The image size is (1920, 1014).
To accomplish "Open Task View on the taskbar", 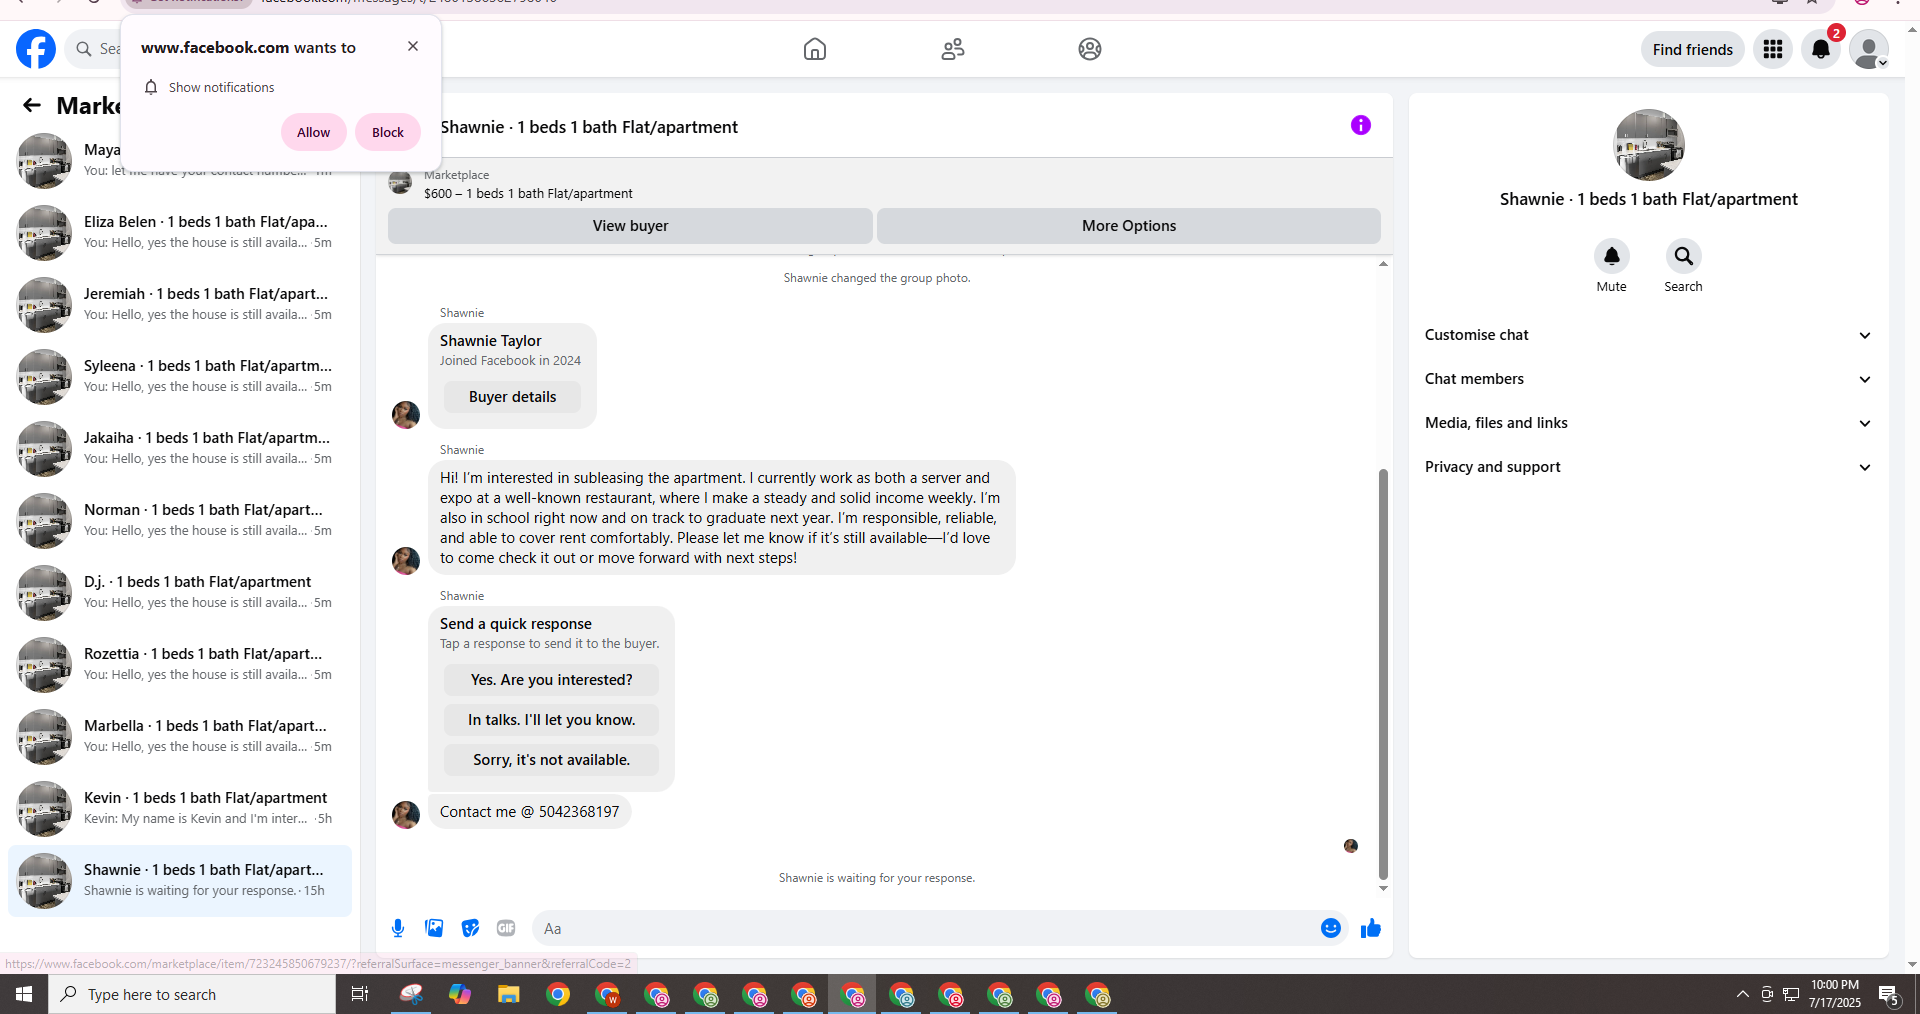I will tap(360, 994).
